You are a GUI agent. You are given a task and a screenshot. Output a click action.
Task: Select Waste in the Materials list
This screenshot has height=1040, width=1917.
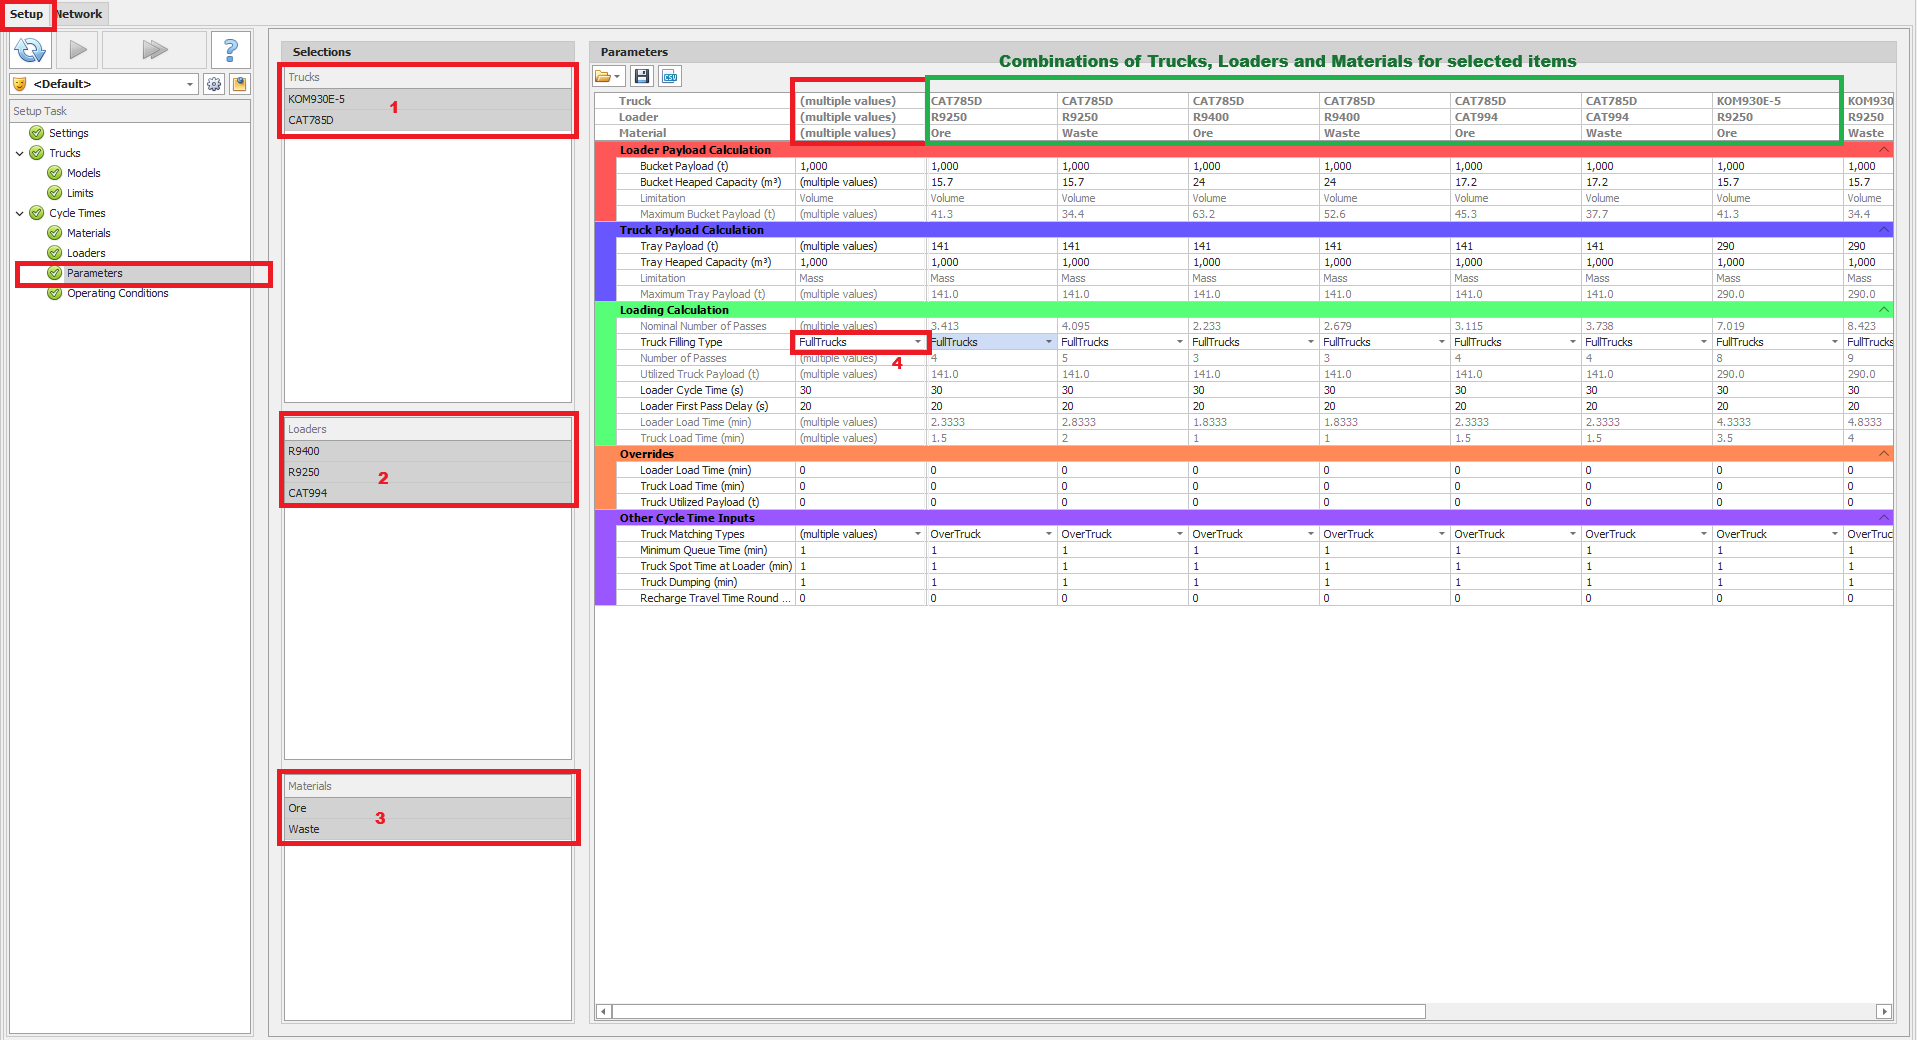click(x=304, y=829)
